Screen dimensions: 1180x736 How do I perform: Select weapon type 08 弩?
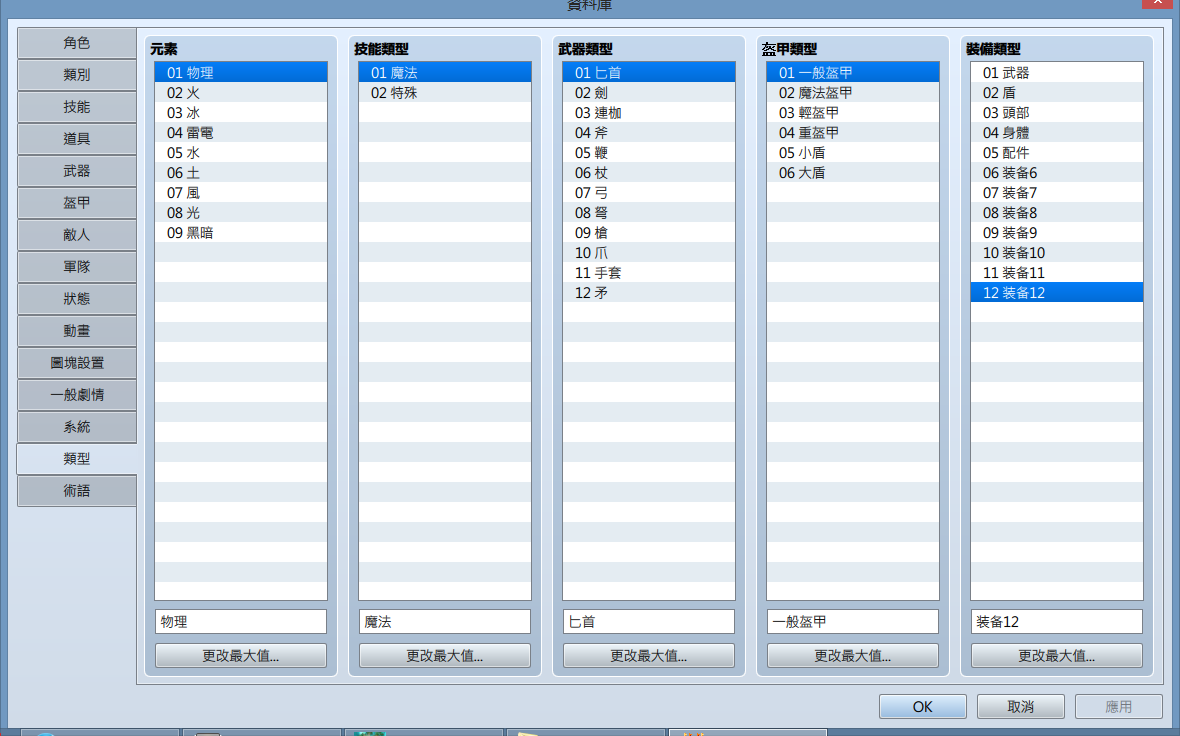click(649, 212)
